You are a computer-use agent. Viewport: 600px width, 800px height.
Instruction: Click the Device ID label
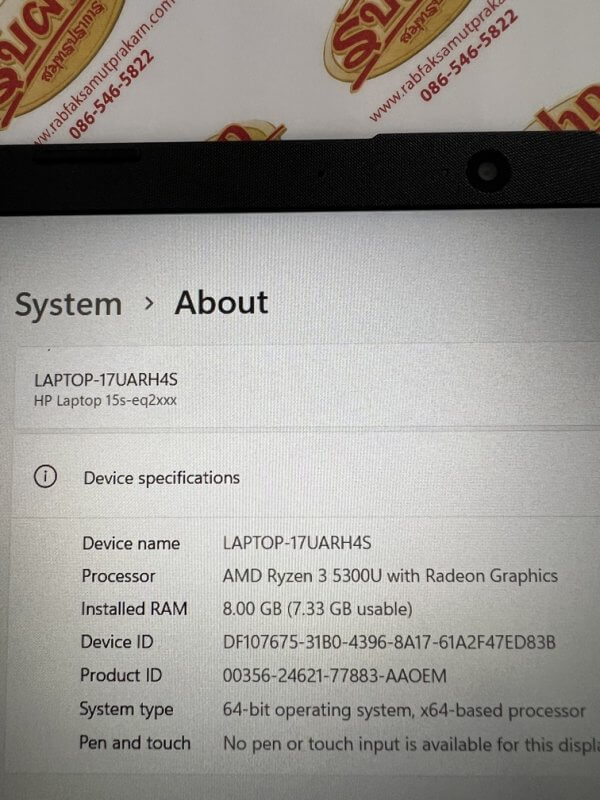(x=117, y=642)
